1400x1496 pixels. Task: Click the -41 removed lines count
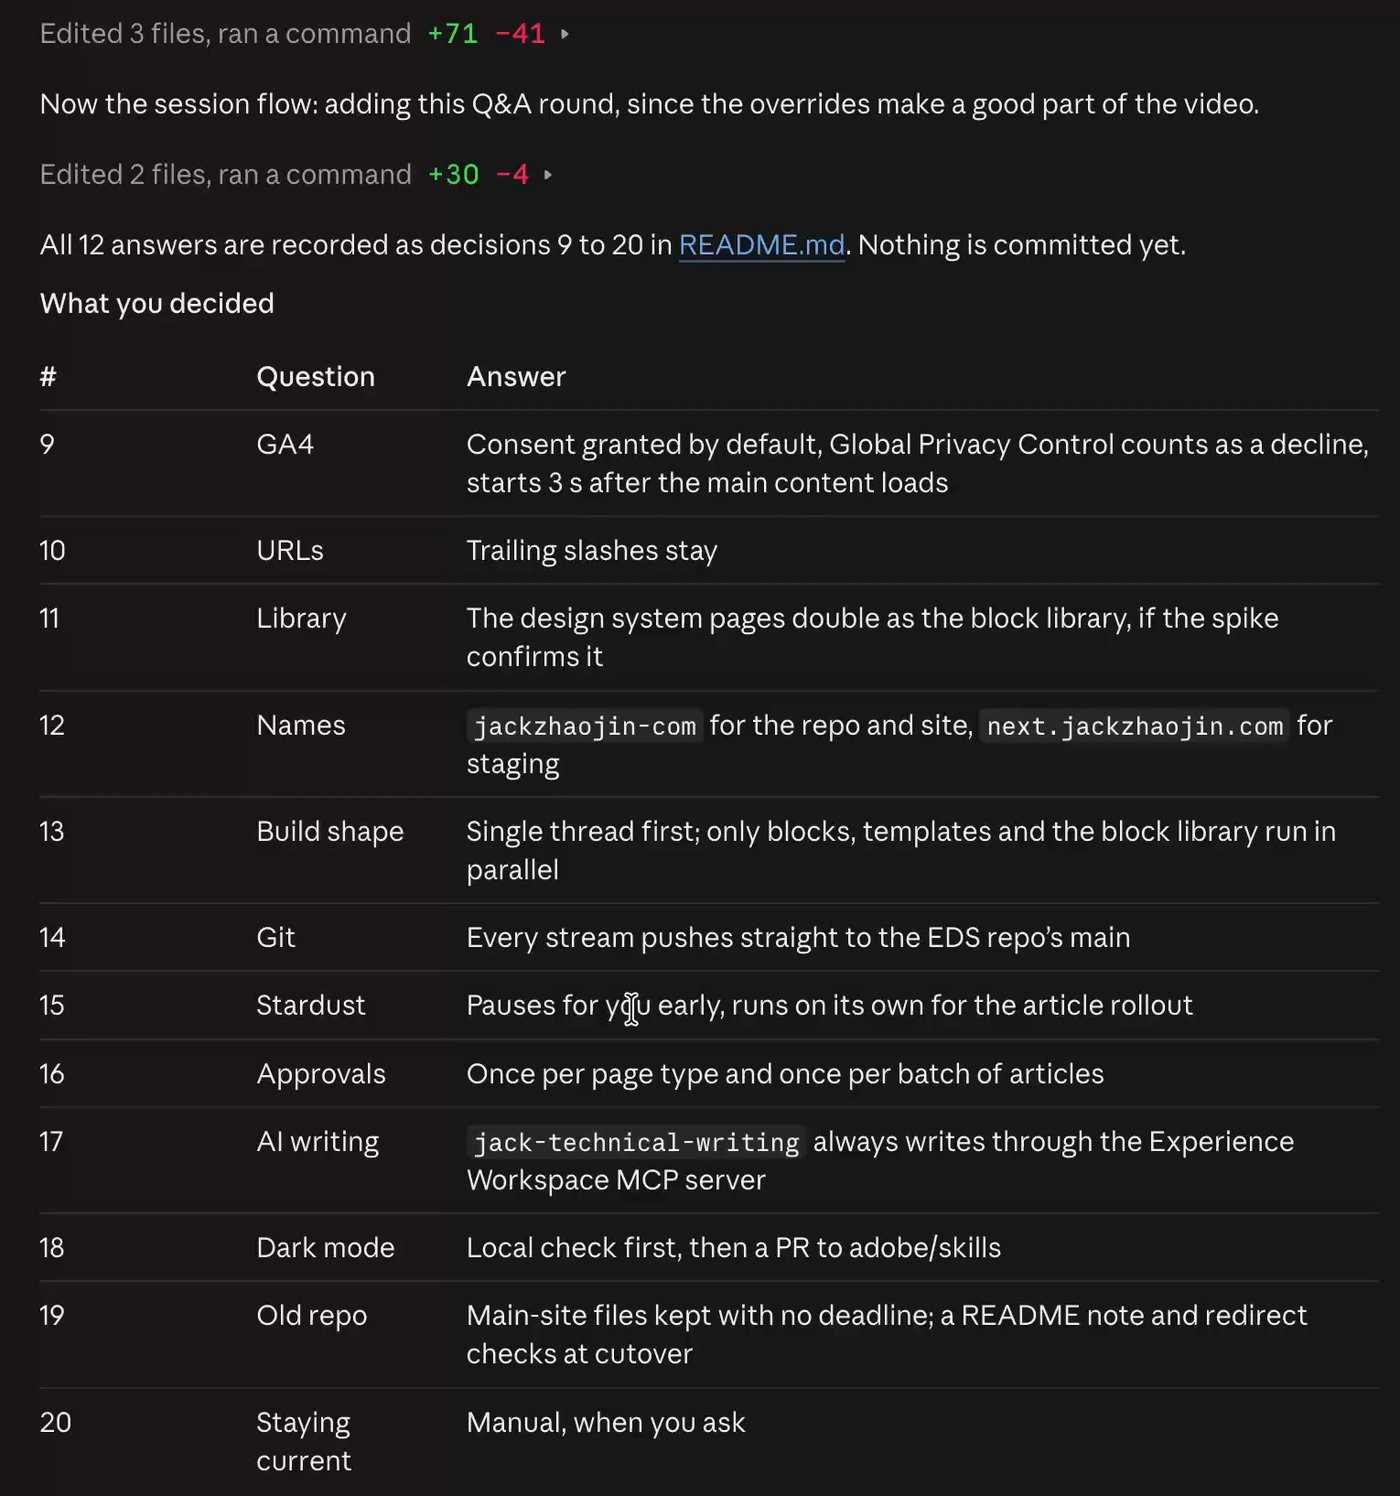[520, 34]
